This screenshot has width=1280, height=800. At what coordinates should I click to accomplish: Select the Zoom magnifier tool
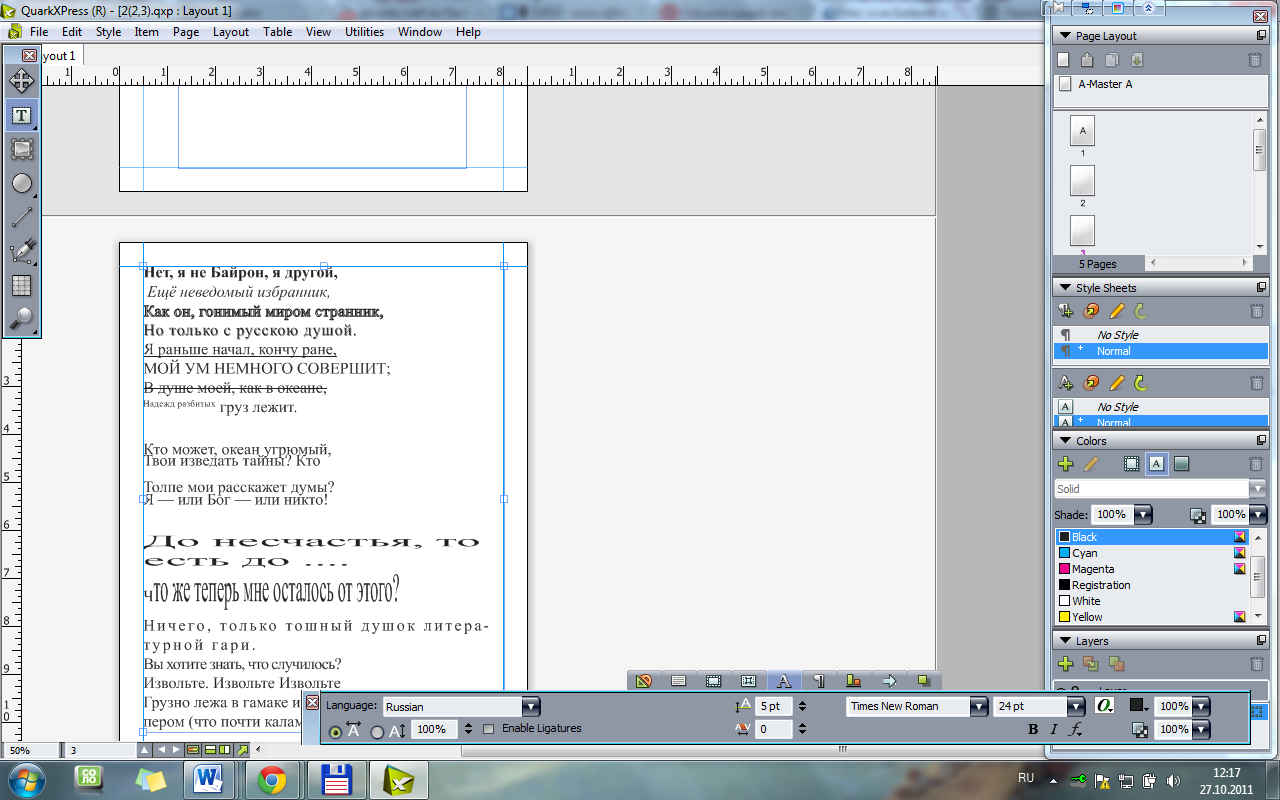(x=21, y=319)
